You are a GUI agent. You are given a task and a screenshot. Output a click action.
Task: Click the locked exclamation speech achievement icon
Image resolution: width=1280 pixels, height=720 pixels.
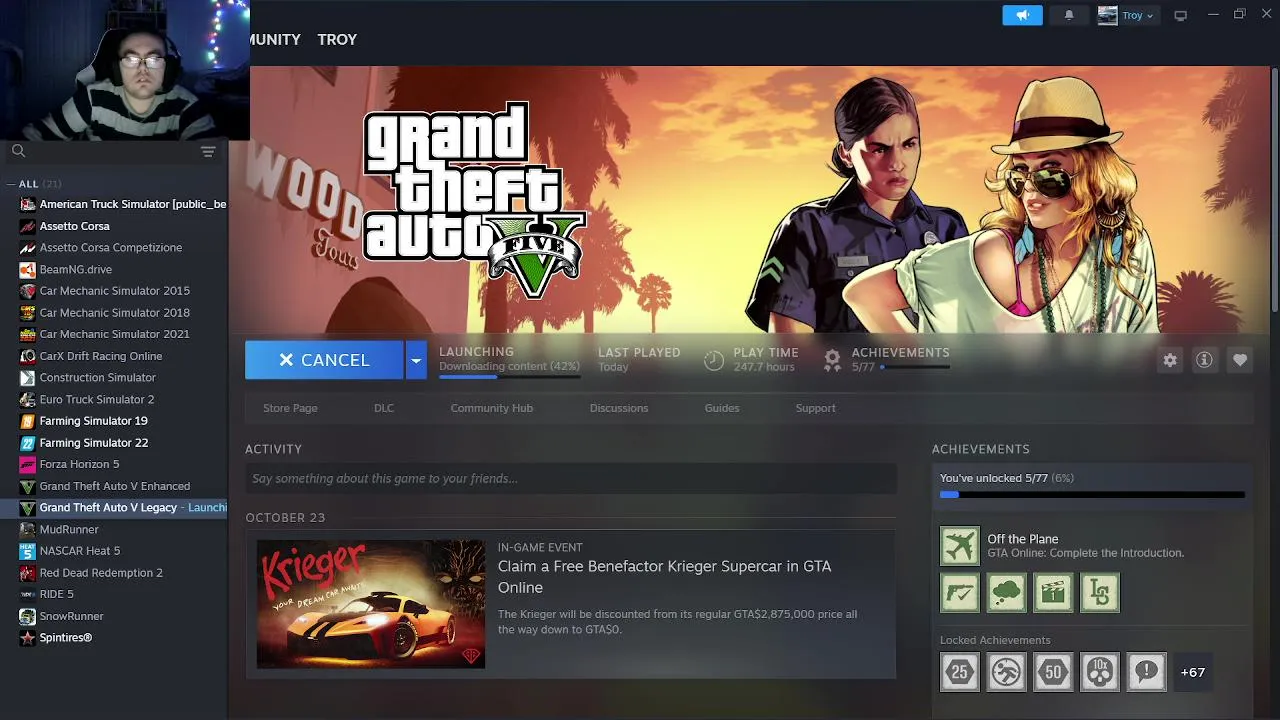click(x=1146, y=672)
